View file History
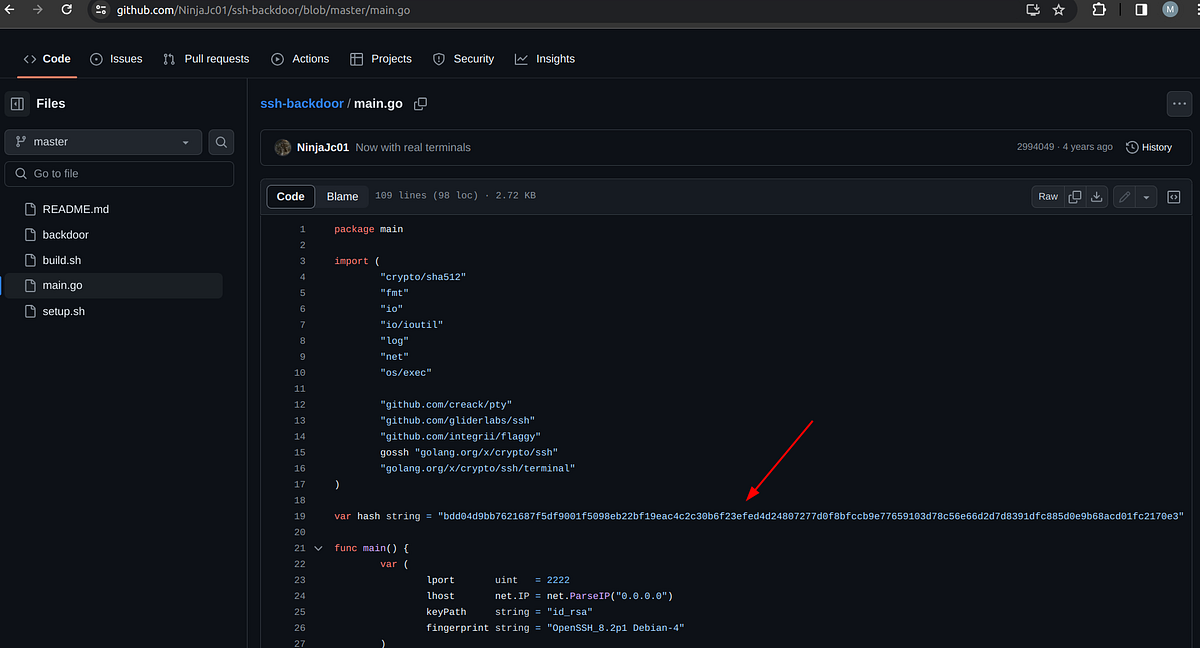 (1149, 147)
